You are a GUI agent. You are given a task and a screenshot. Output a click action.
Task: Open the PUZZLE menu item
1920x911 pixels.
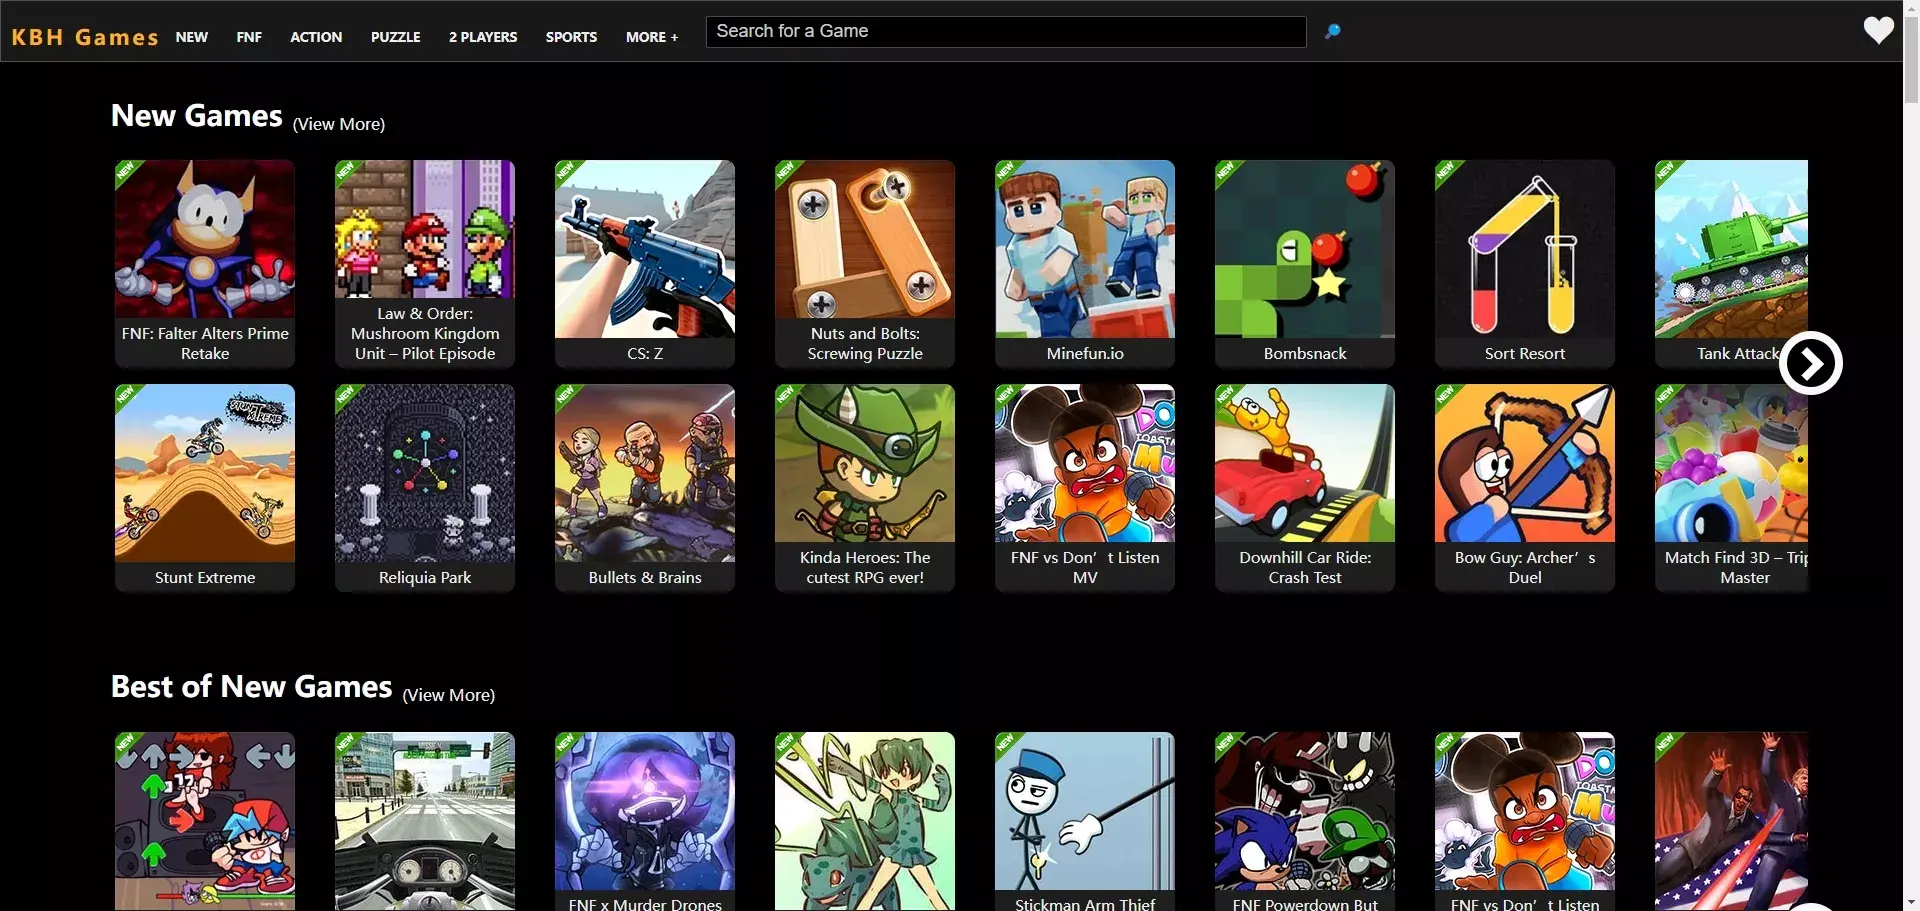[395, 37]
